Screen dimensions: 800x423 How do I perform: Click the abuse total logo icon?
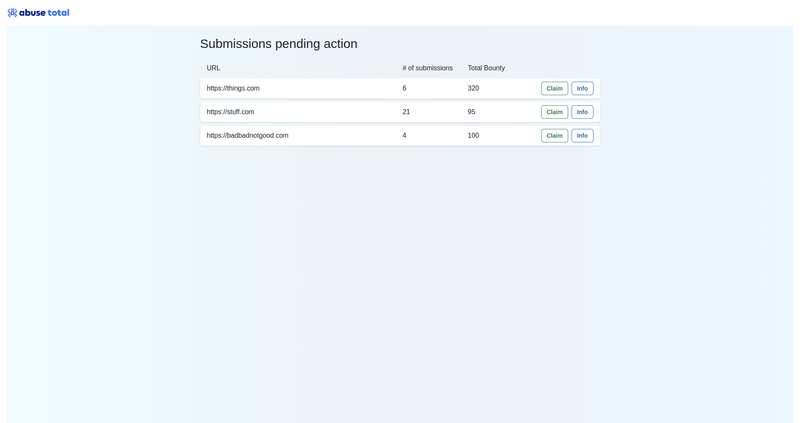point(12,13)
